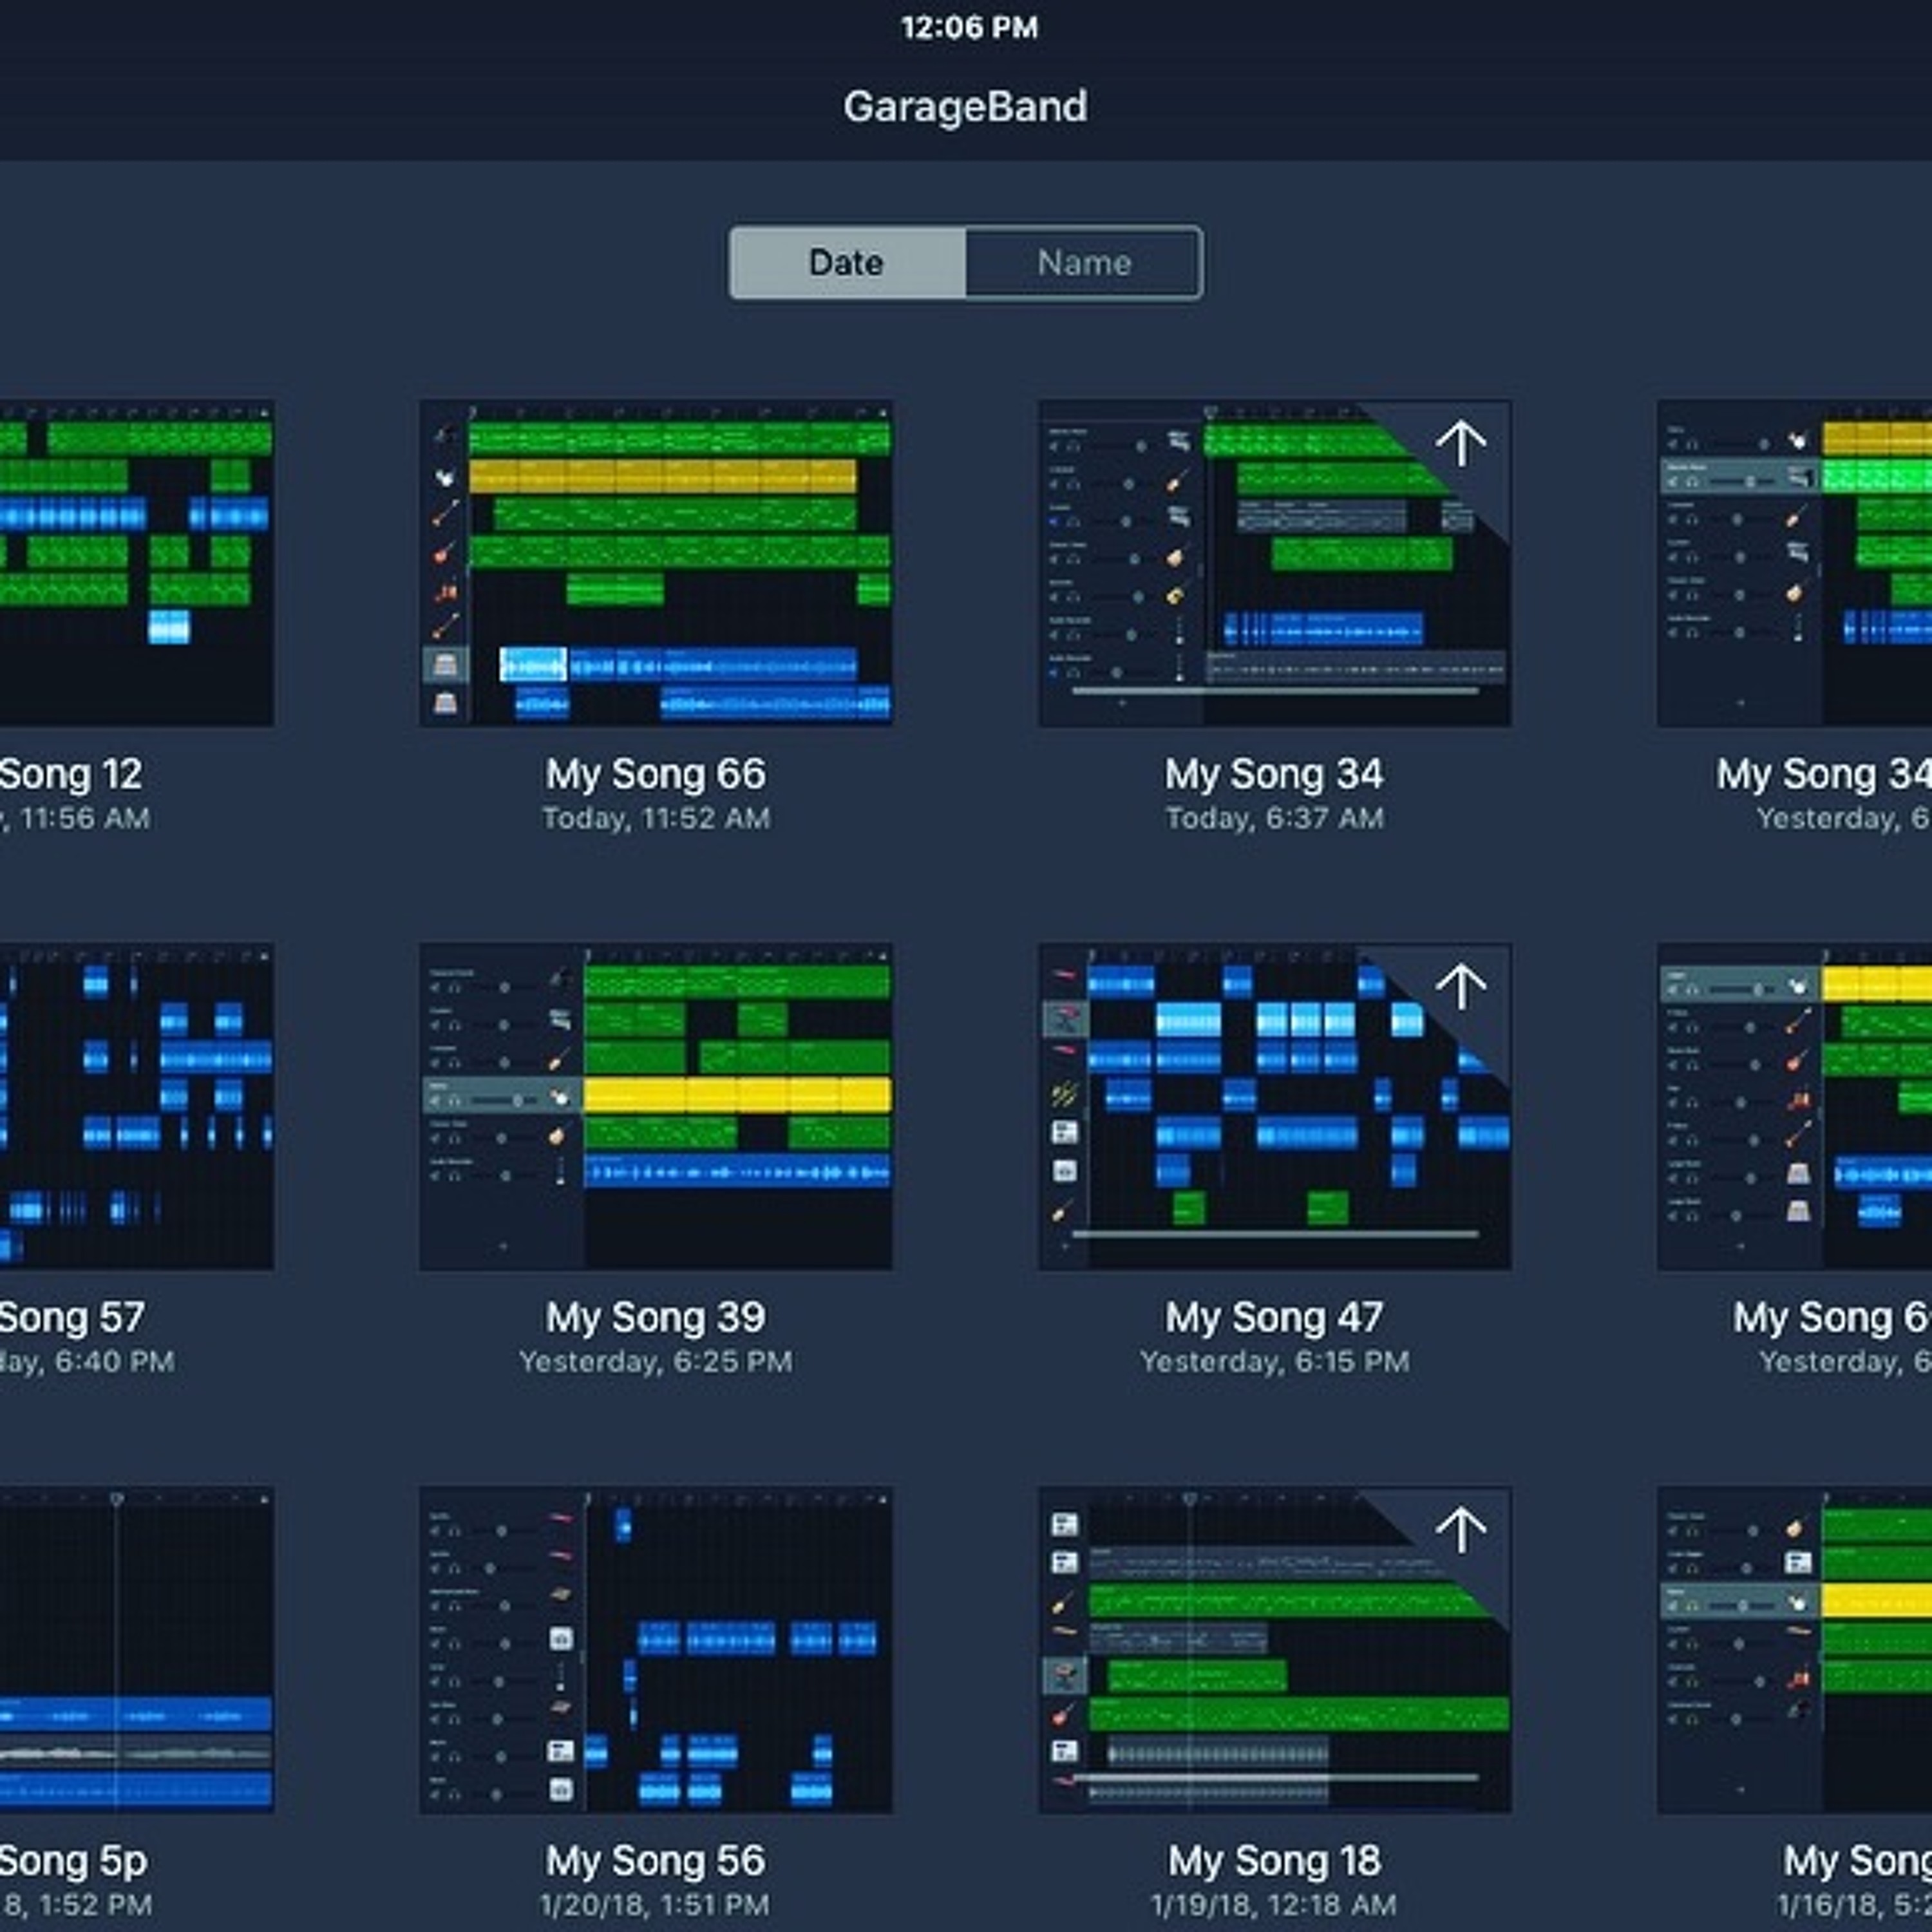Select the 'My Song 18' title
Screen dimensions: 1932x1932
(x=1275, y=1861)
